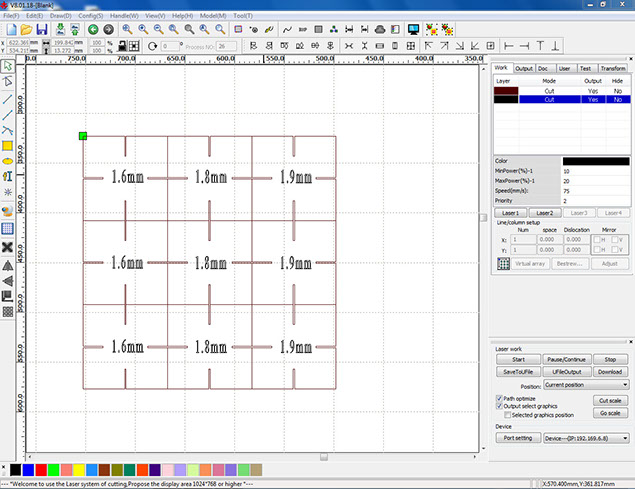635x489 pixels.
Task: Select the yellow ellipse draw tool
Action: pos(7,161)
